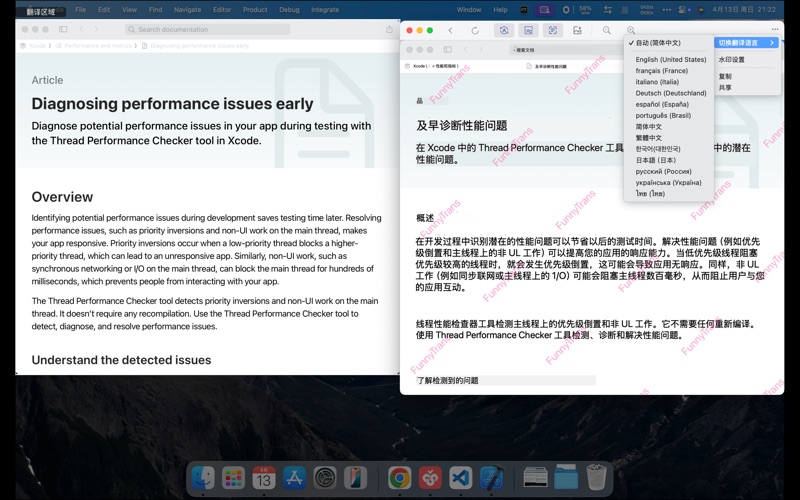The width and height of the screenshot is (800, 500).
Task: Open the Find menu
Action: 156,10
